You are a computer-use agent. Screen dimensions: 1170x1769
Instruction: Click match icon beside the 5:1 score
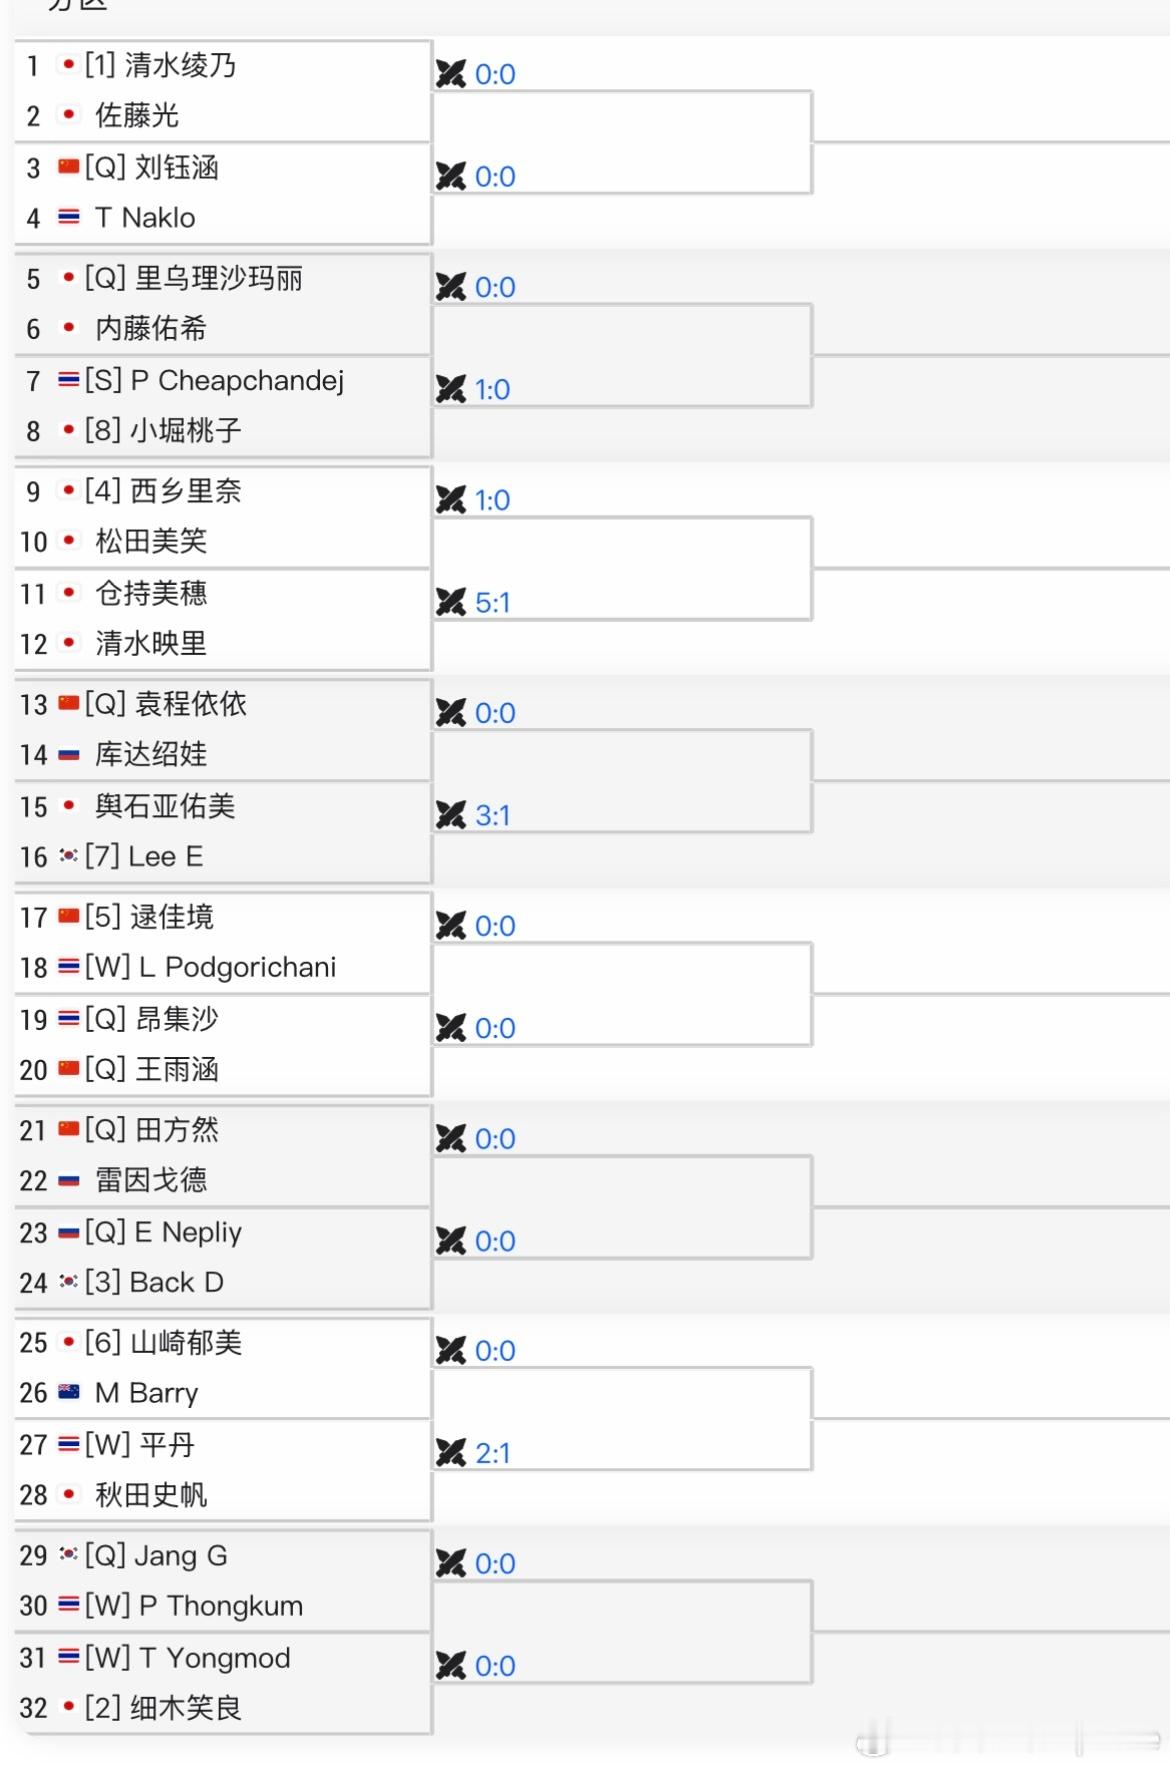(451, 602)
